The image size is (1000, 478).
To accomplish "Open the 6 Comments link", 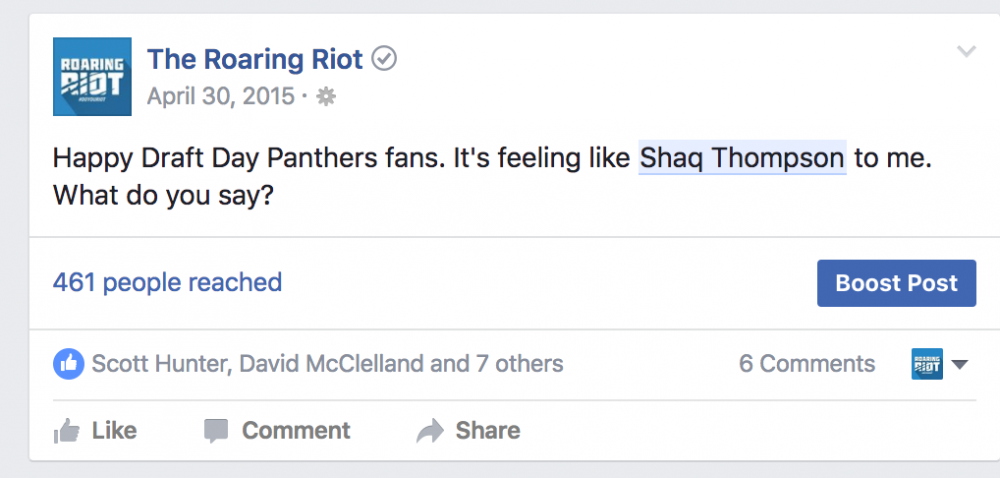I will (x=807, y=364).
